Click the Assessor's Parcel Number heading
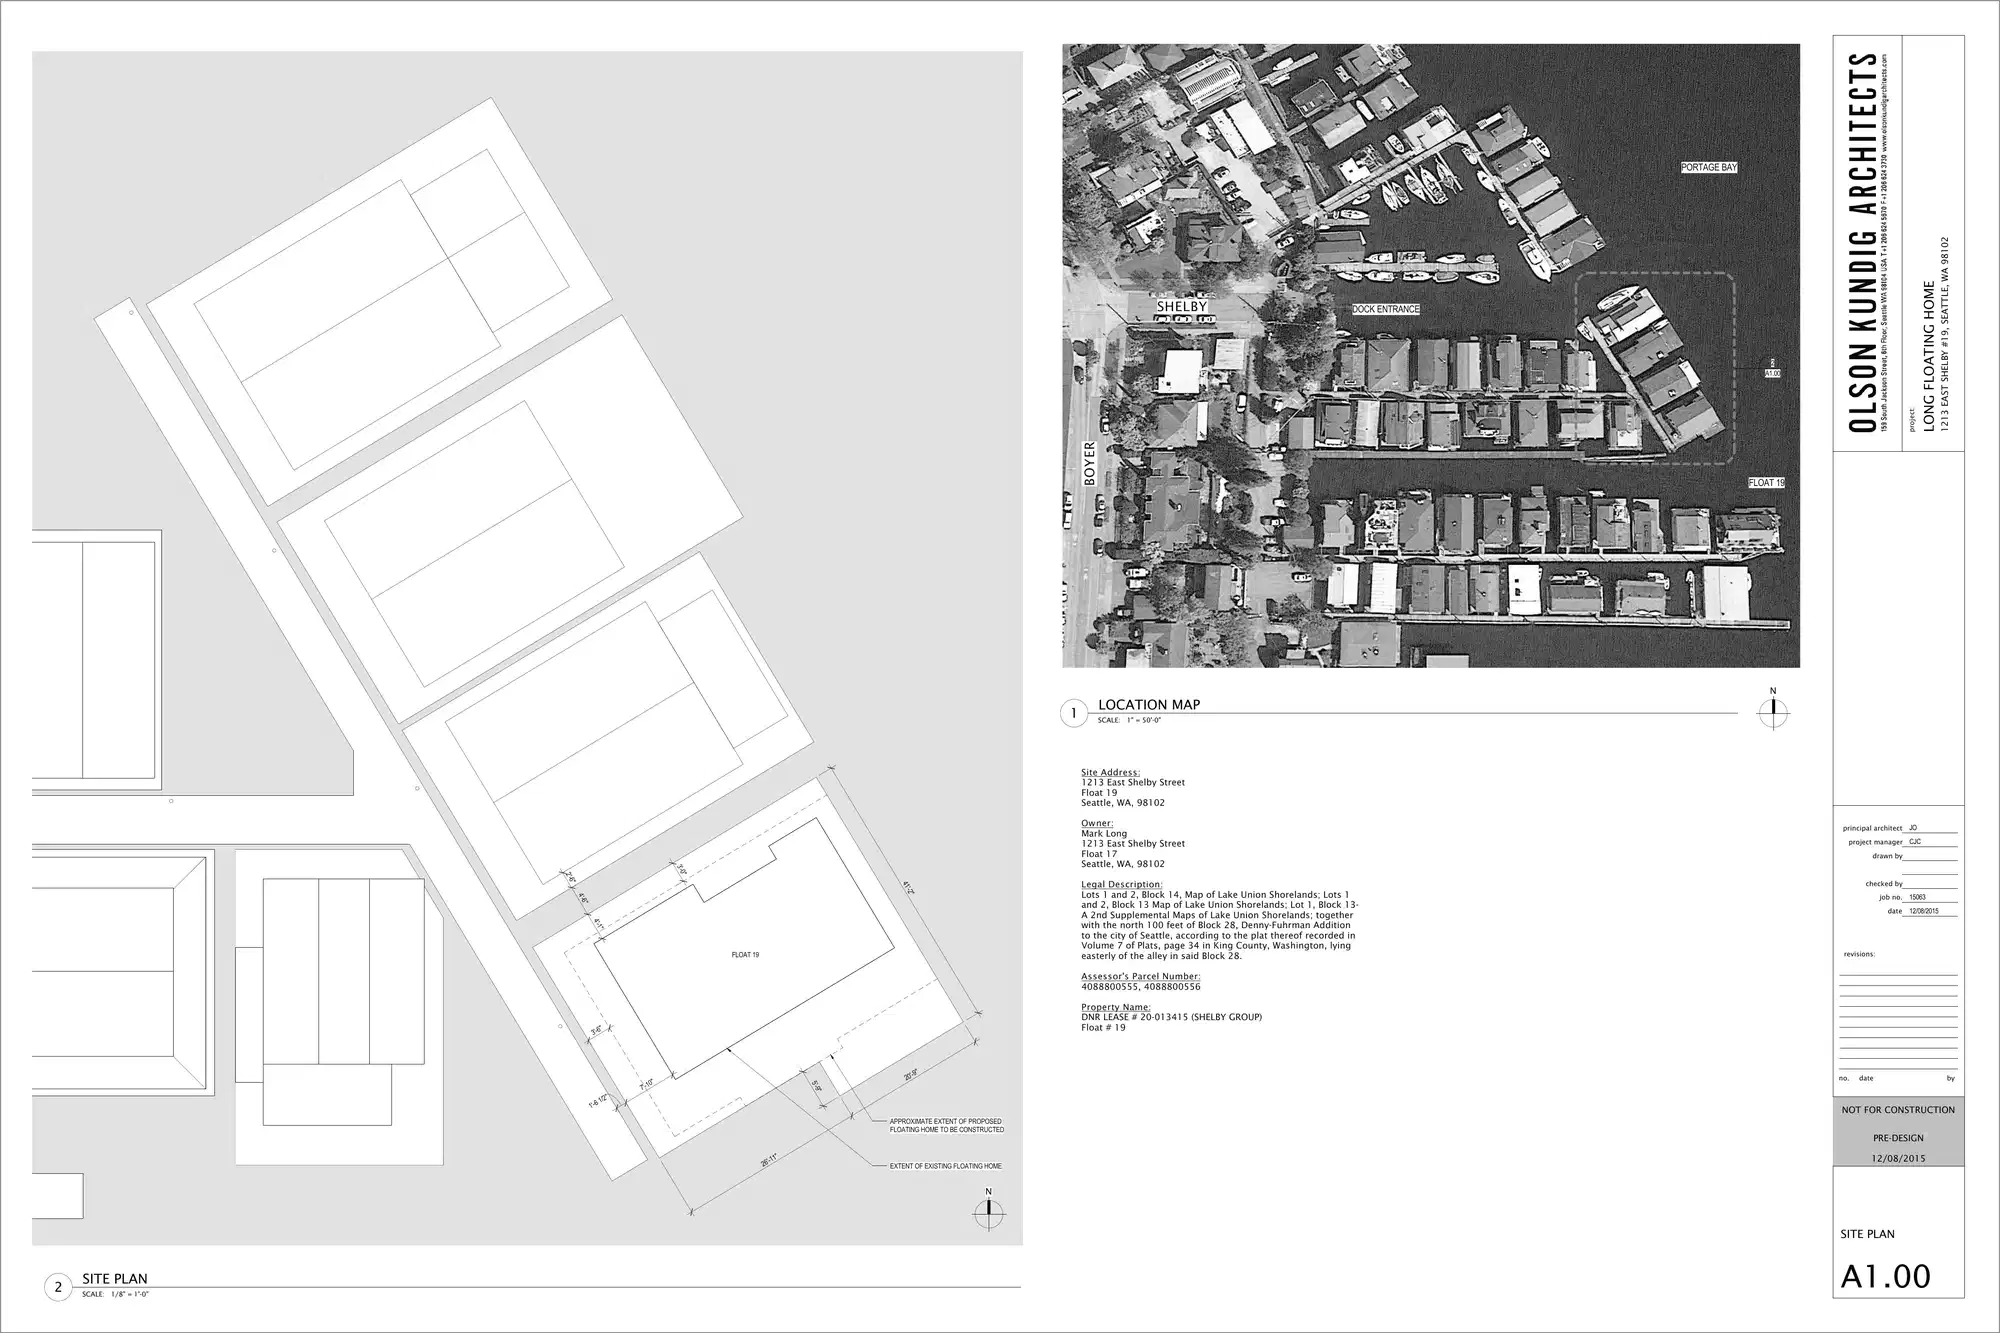 click(1141, 976)
